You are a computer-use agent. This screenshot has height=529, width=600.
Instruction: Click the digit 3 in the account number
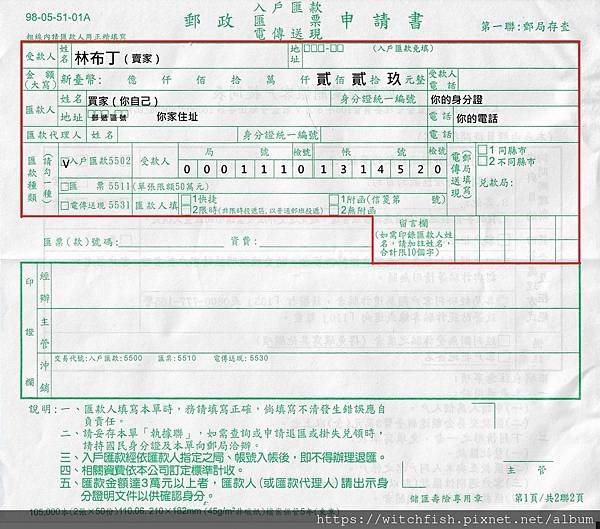click(343, 169)
